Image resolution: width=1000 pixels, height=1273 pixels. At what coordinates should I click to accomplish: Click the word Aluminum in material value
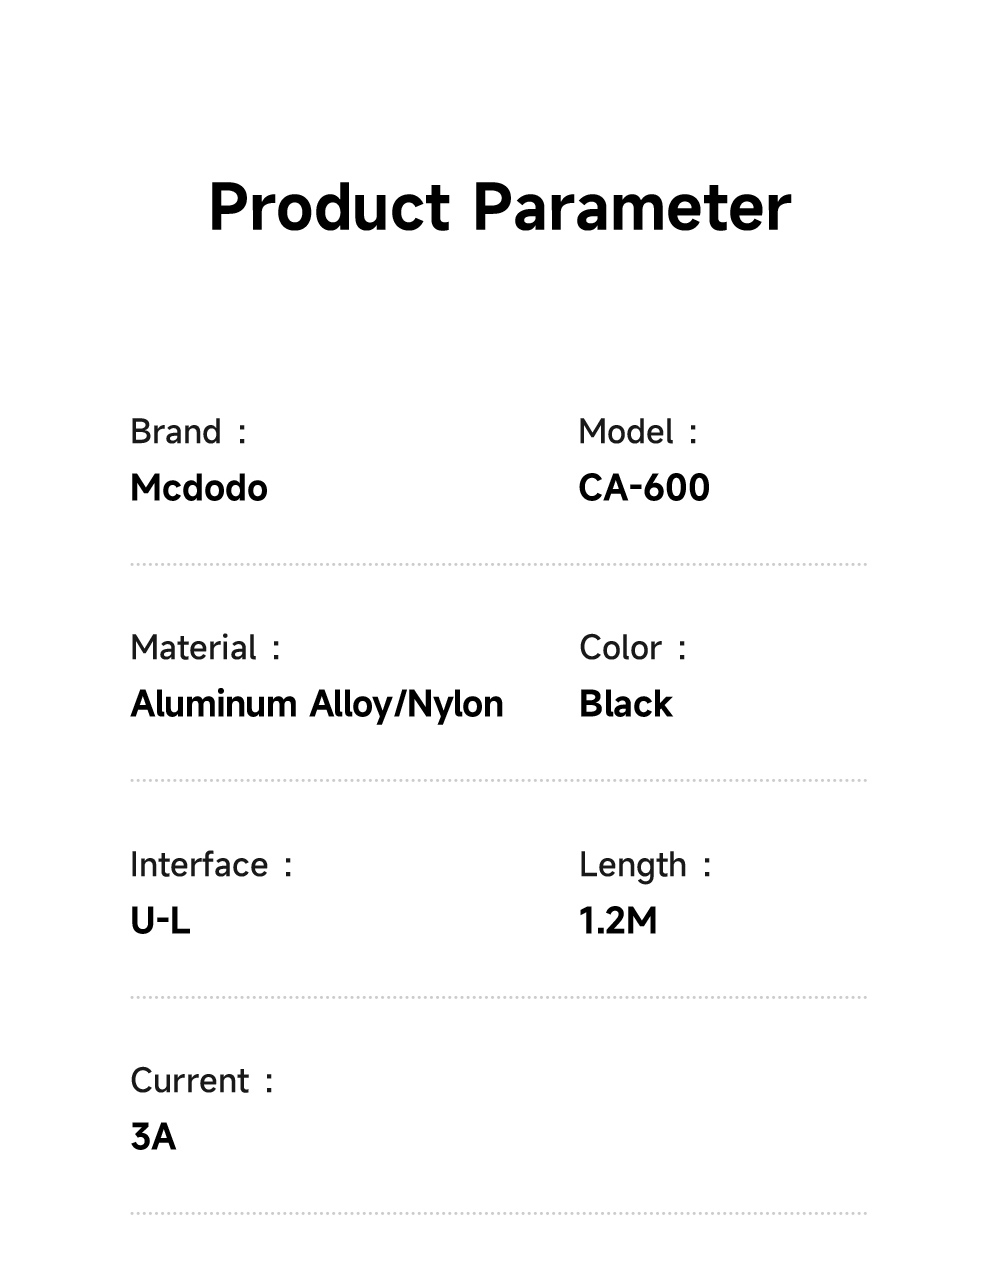(x=214, y=704)
